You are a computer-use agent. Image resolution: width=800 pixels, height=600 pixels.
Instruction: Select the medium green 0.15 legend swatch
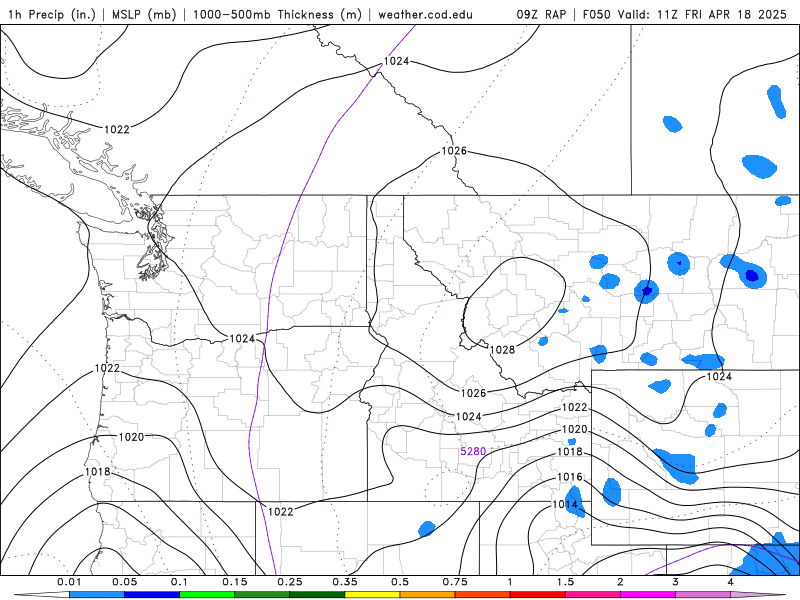[262, 595]
